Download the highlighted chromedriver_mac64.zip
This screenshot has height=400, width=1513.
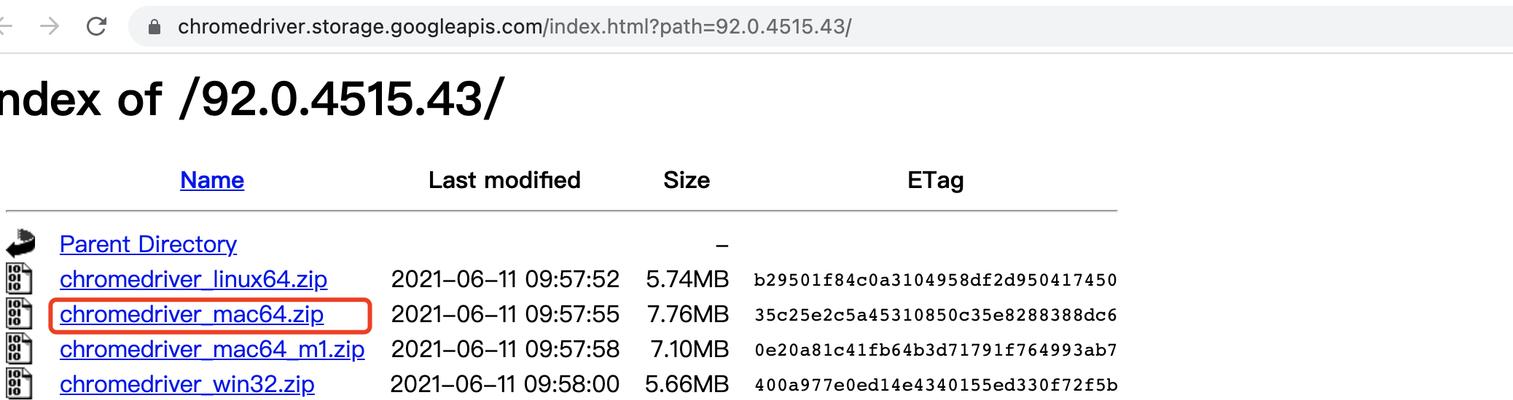click(192, 314)
